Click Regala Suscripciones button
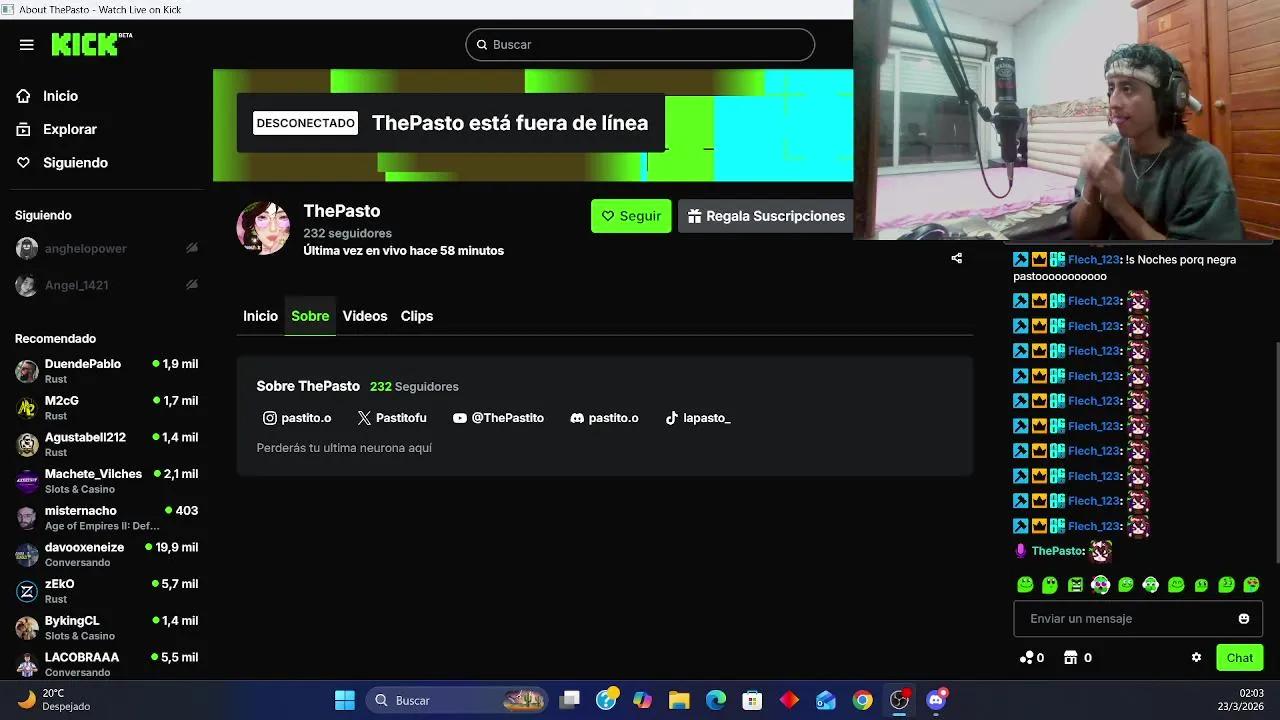This screenshot has width=1280, height=720. pos(765,216)
